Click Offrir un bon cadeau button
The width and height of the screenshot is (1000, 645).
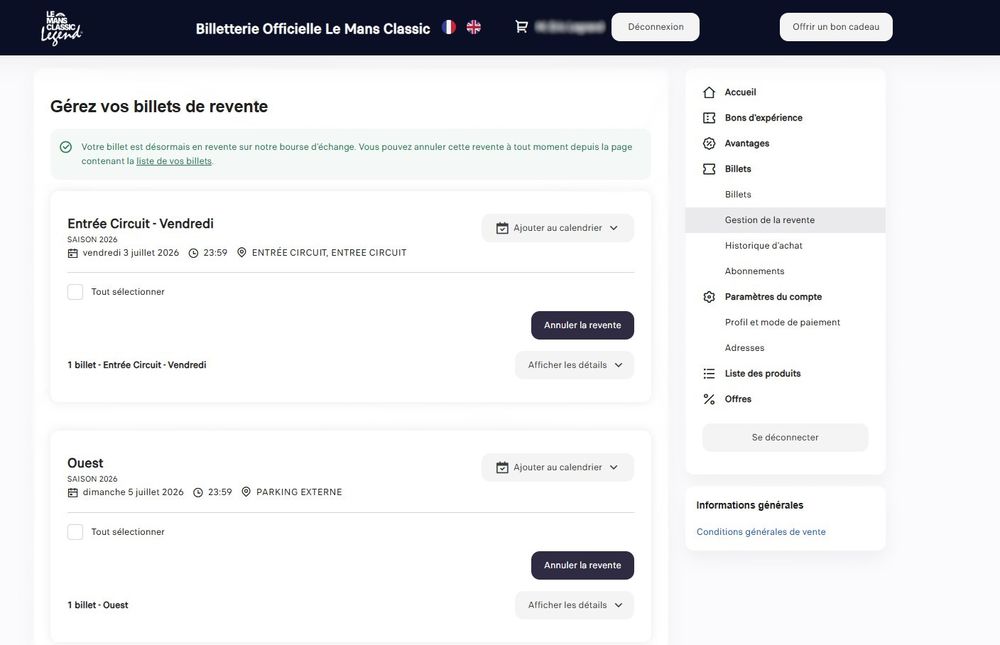tap(835, 27)
